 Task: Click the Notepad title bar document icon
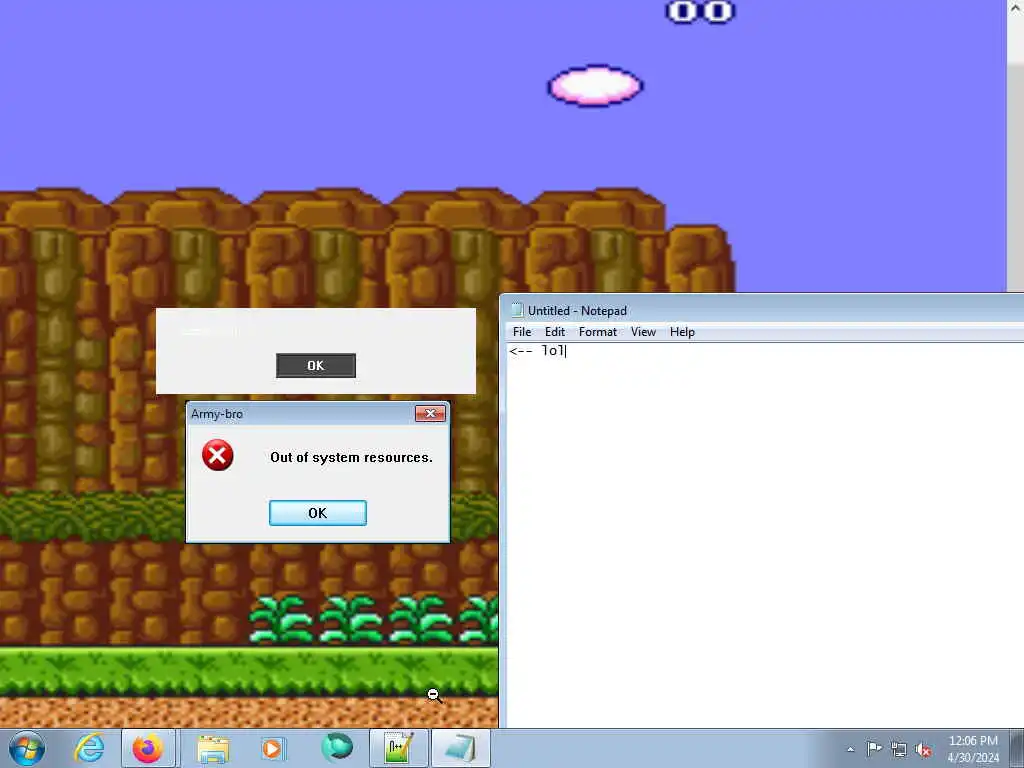517,310
